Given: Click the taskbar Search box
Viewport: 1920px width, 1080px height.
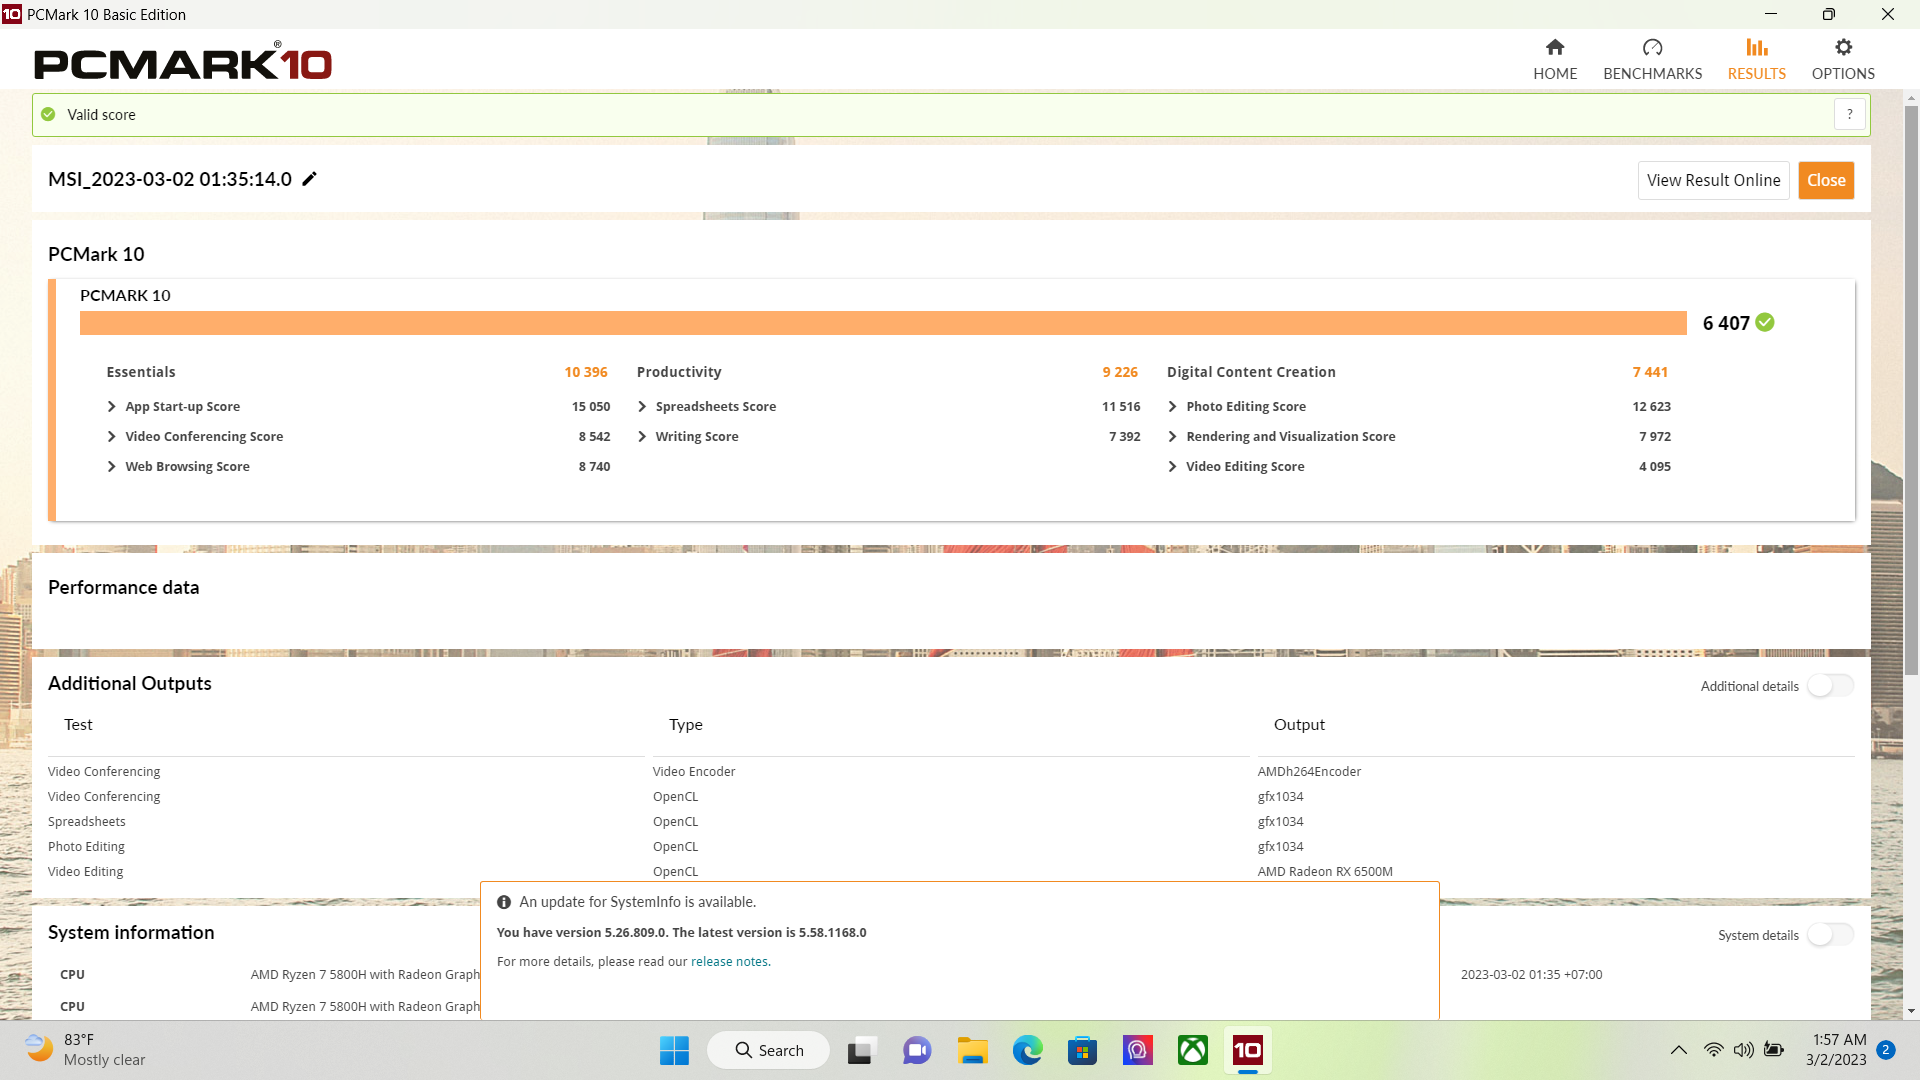Looking at the screenshot, I should point(768,1050).
